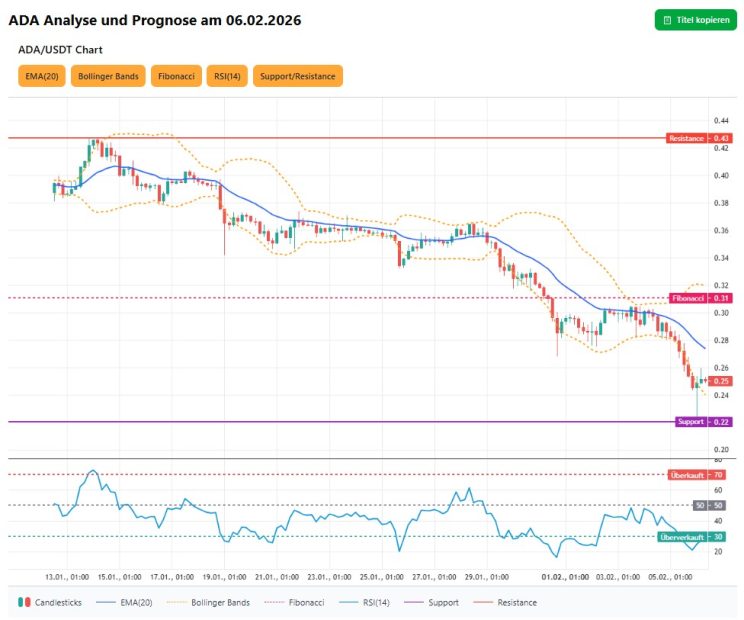Toggle the orange RSI(14) indicator button

pos(227,76)
